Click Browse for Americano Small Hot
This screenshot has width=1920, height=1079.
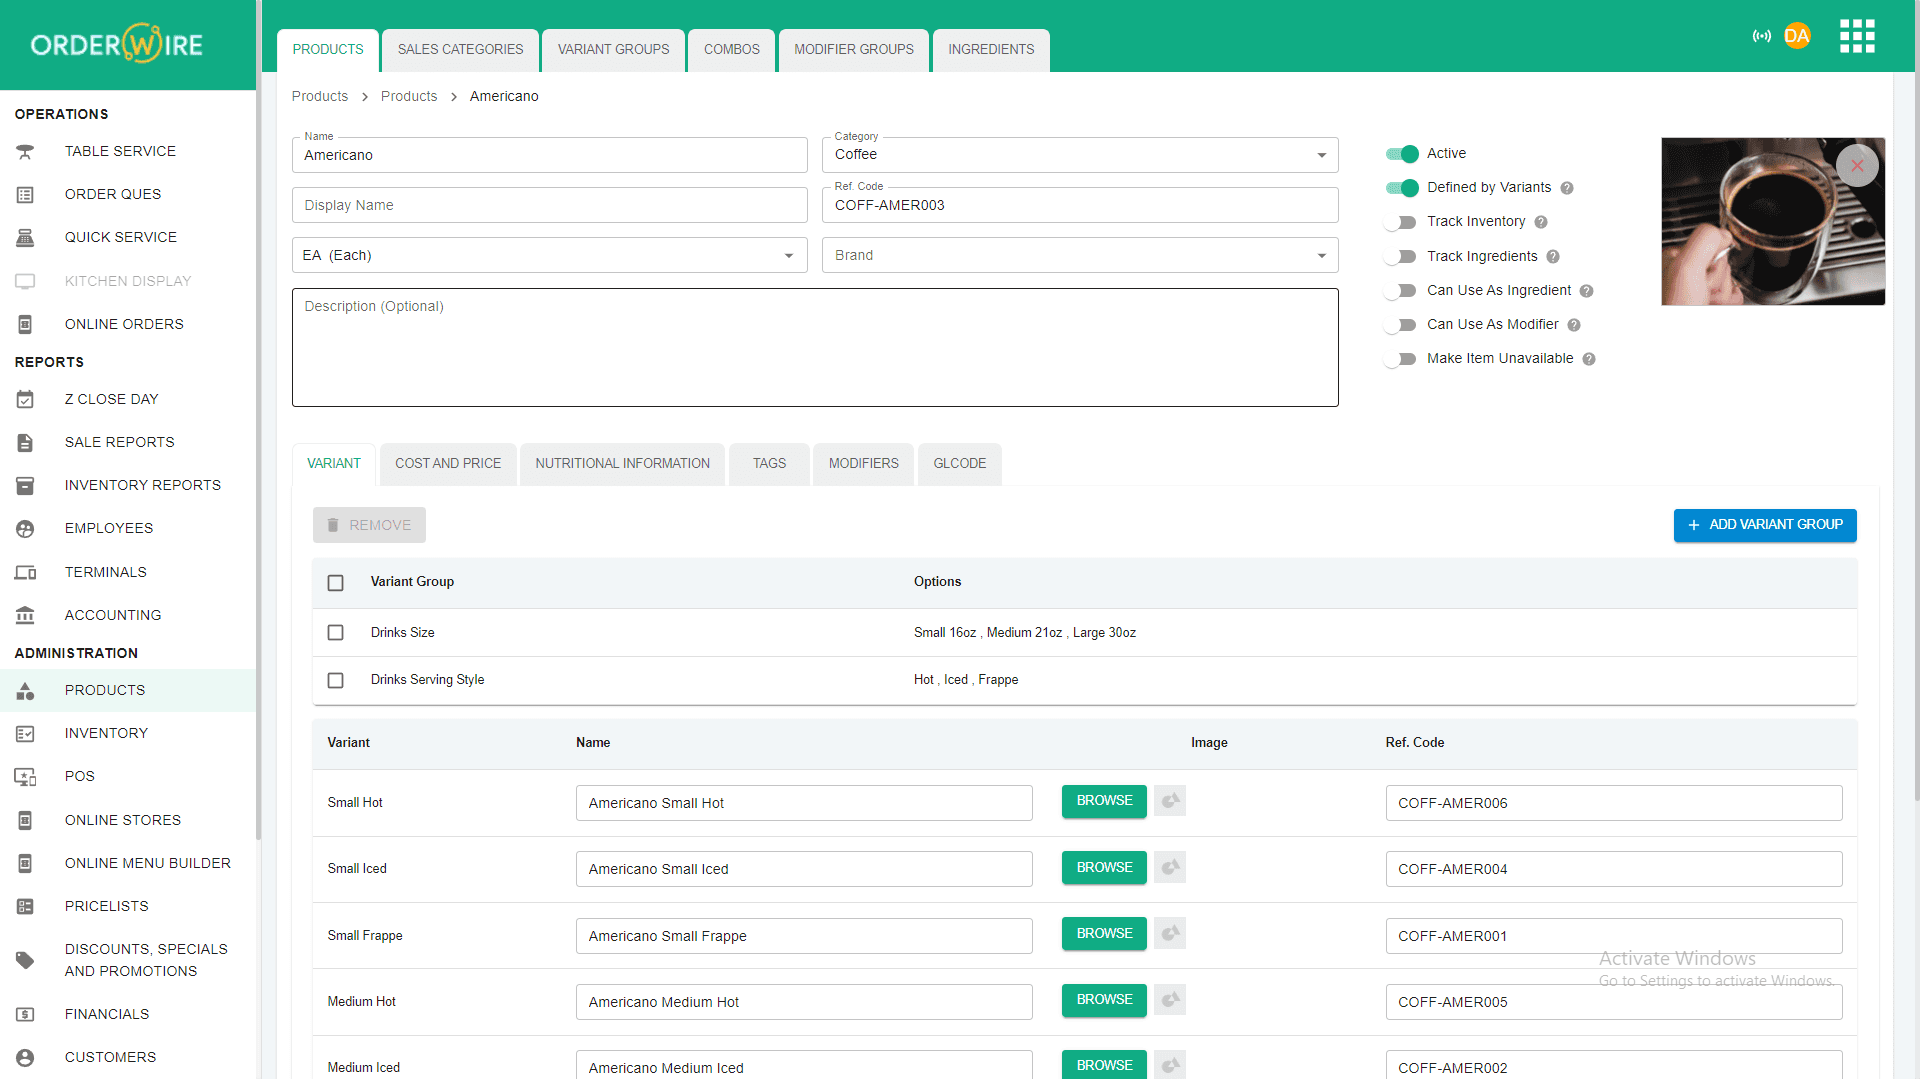pyautogui.click(x=1104, y=801)
